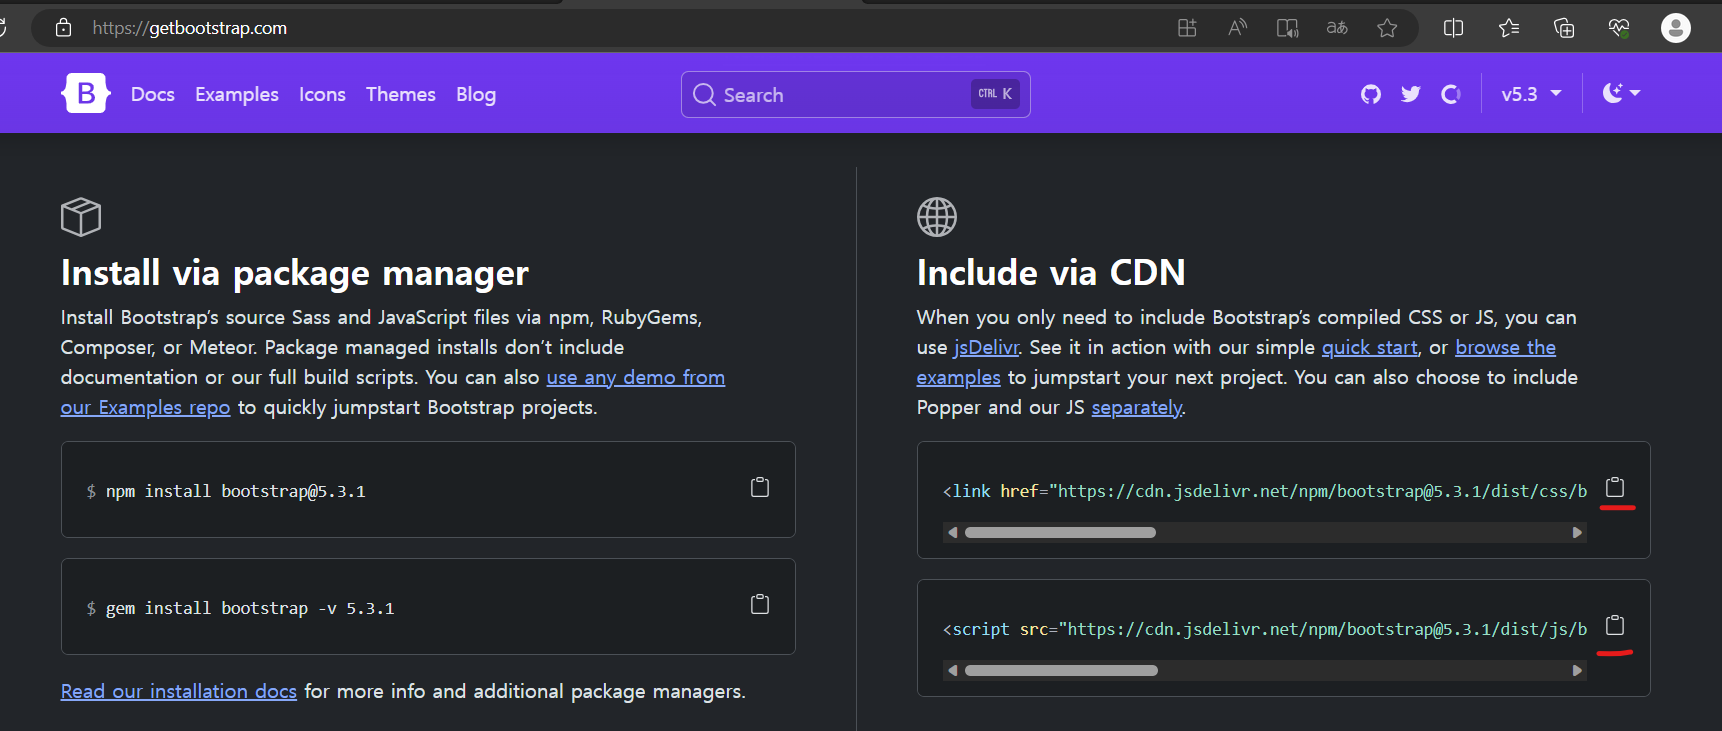
Task: Copy the npm install bootstrap command
Action: click(x=760, y=487)
